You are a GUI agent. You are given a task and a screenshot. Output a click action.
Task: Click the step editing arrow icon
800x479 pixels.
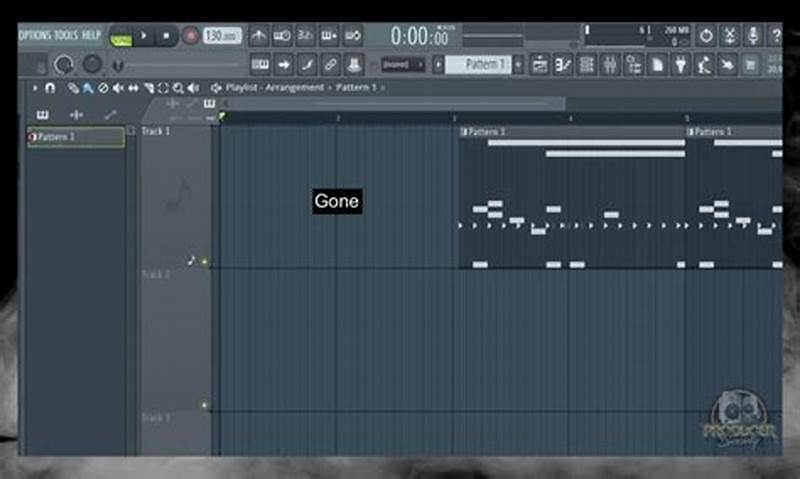[x=284, y=65]
